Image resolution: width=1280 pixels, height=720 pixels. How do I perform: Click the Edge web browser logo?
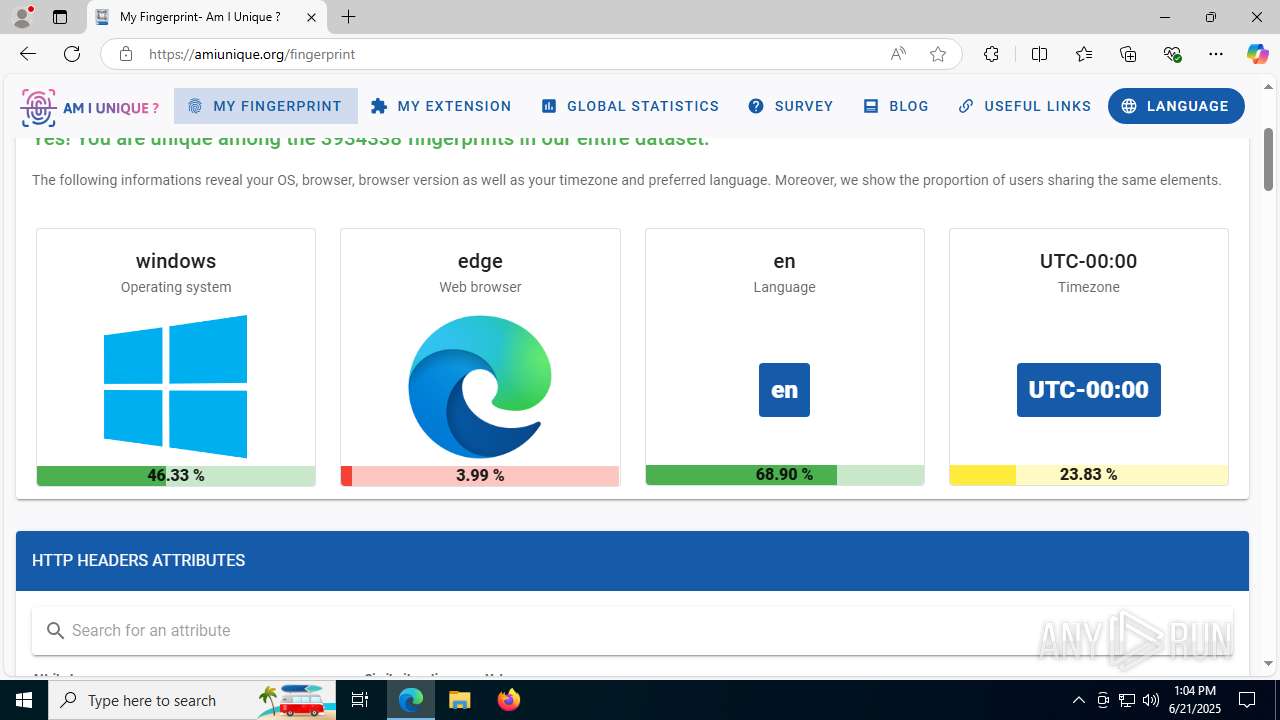pyautogui.click(x=480, y=386)
